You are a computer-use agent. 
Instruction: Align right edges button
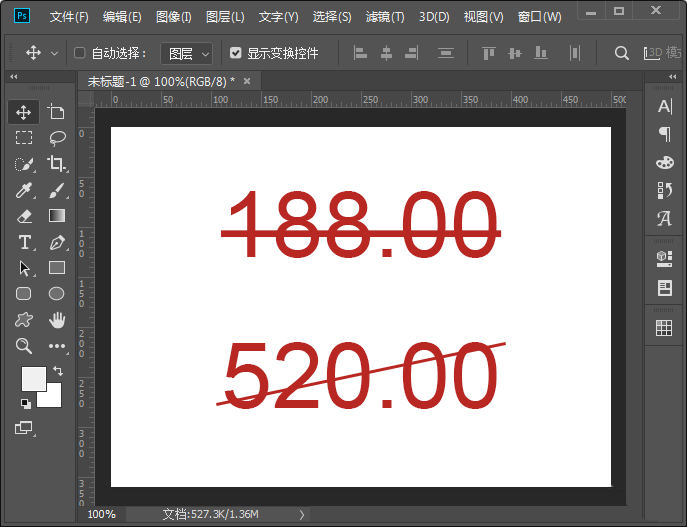pos(411,53)
